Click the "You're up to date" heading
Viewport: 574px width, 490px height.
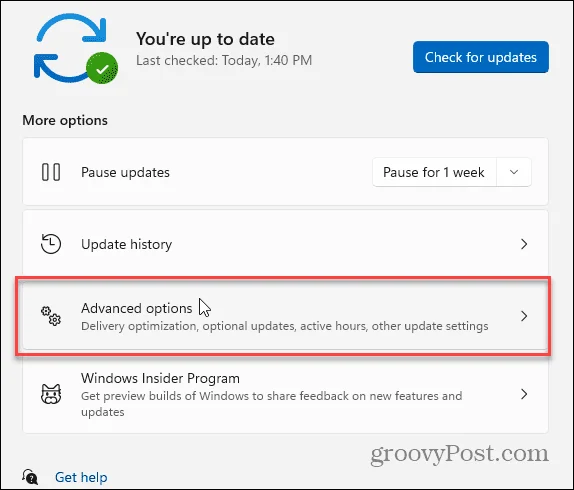coord(205,39)
